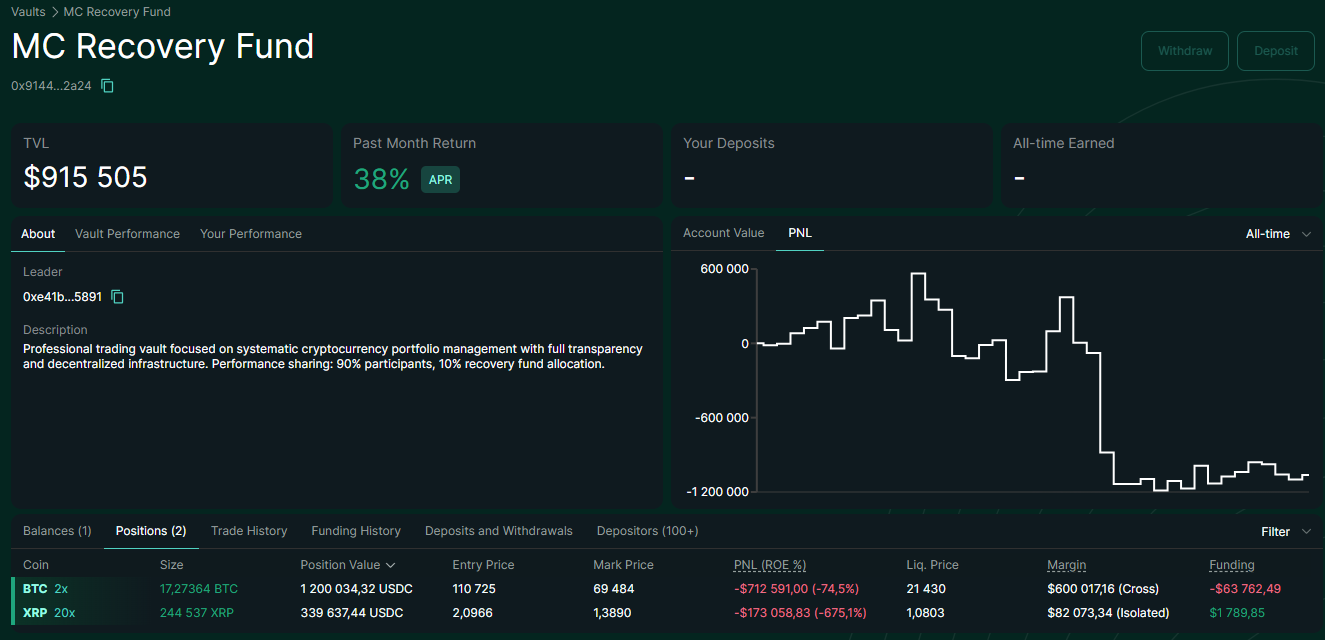Open the Balances (1) tab

[x=57, y=531]
